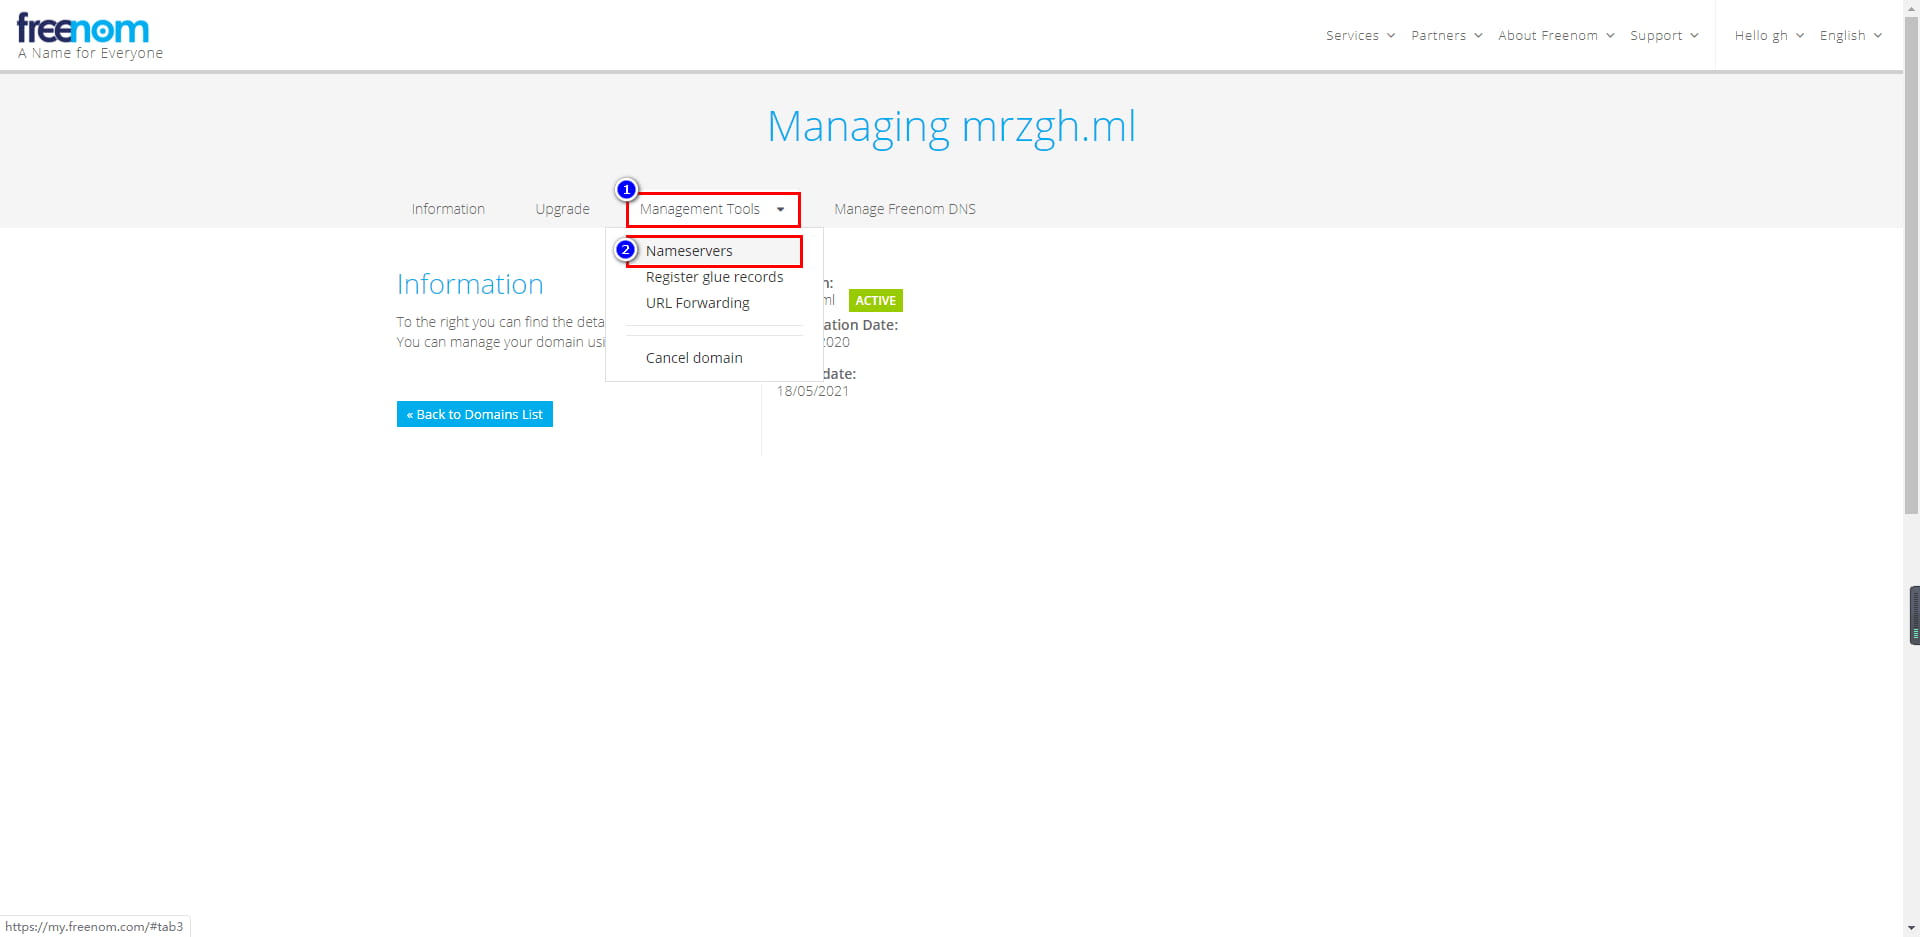Click the blue number 1 step badge
Viewport: 1920px width, 937px height.
[x=626, y=189]
